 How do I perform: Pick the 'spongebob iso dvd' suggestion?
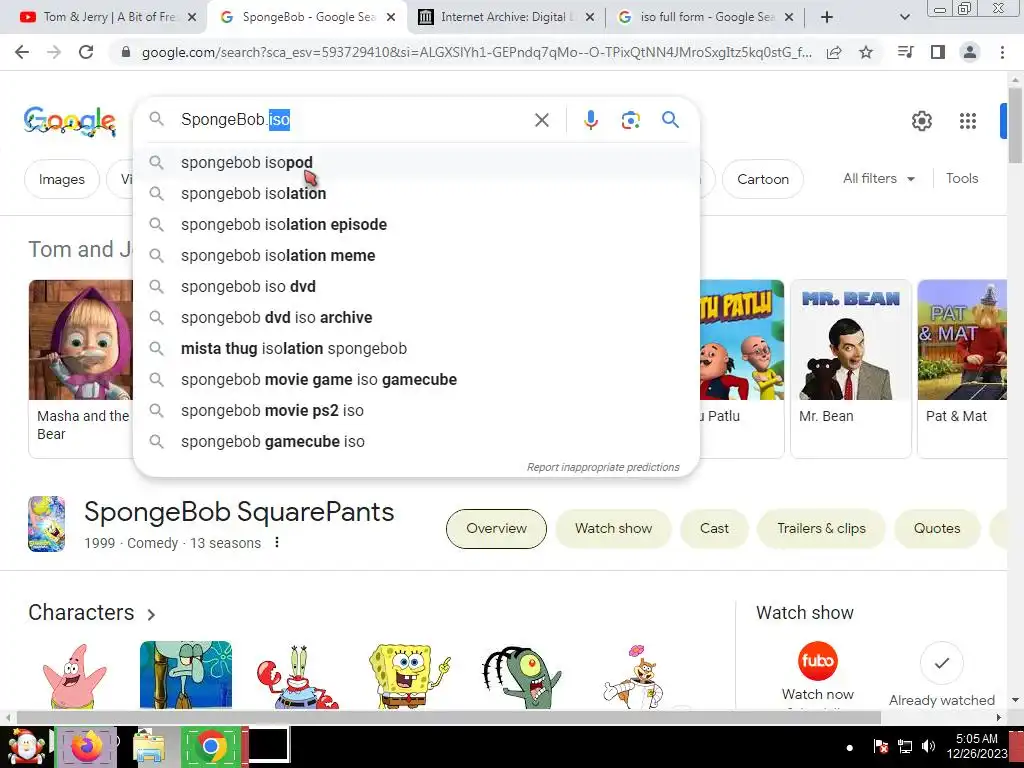pyautogui.click(x=416, y=286)
